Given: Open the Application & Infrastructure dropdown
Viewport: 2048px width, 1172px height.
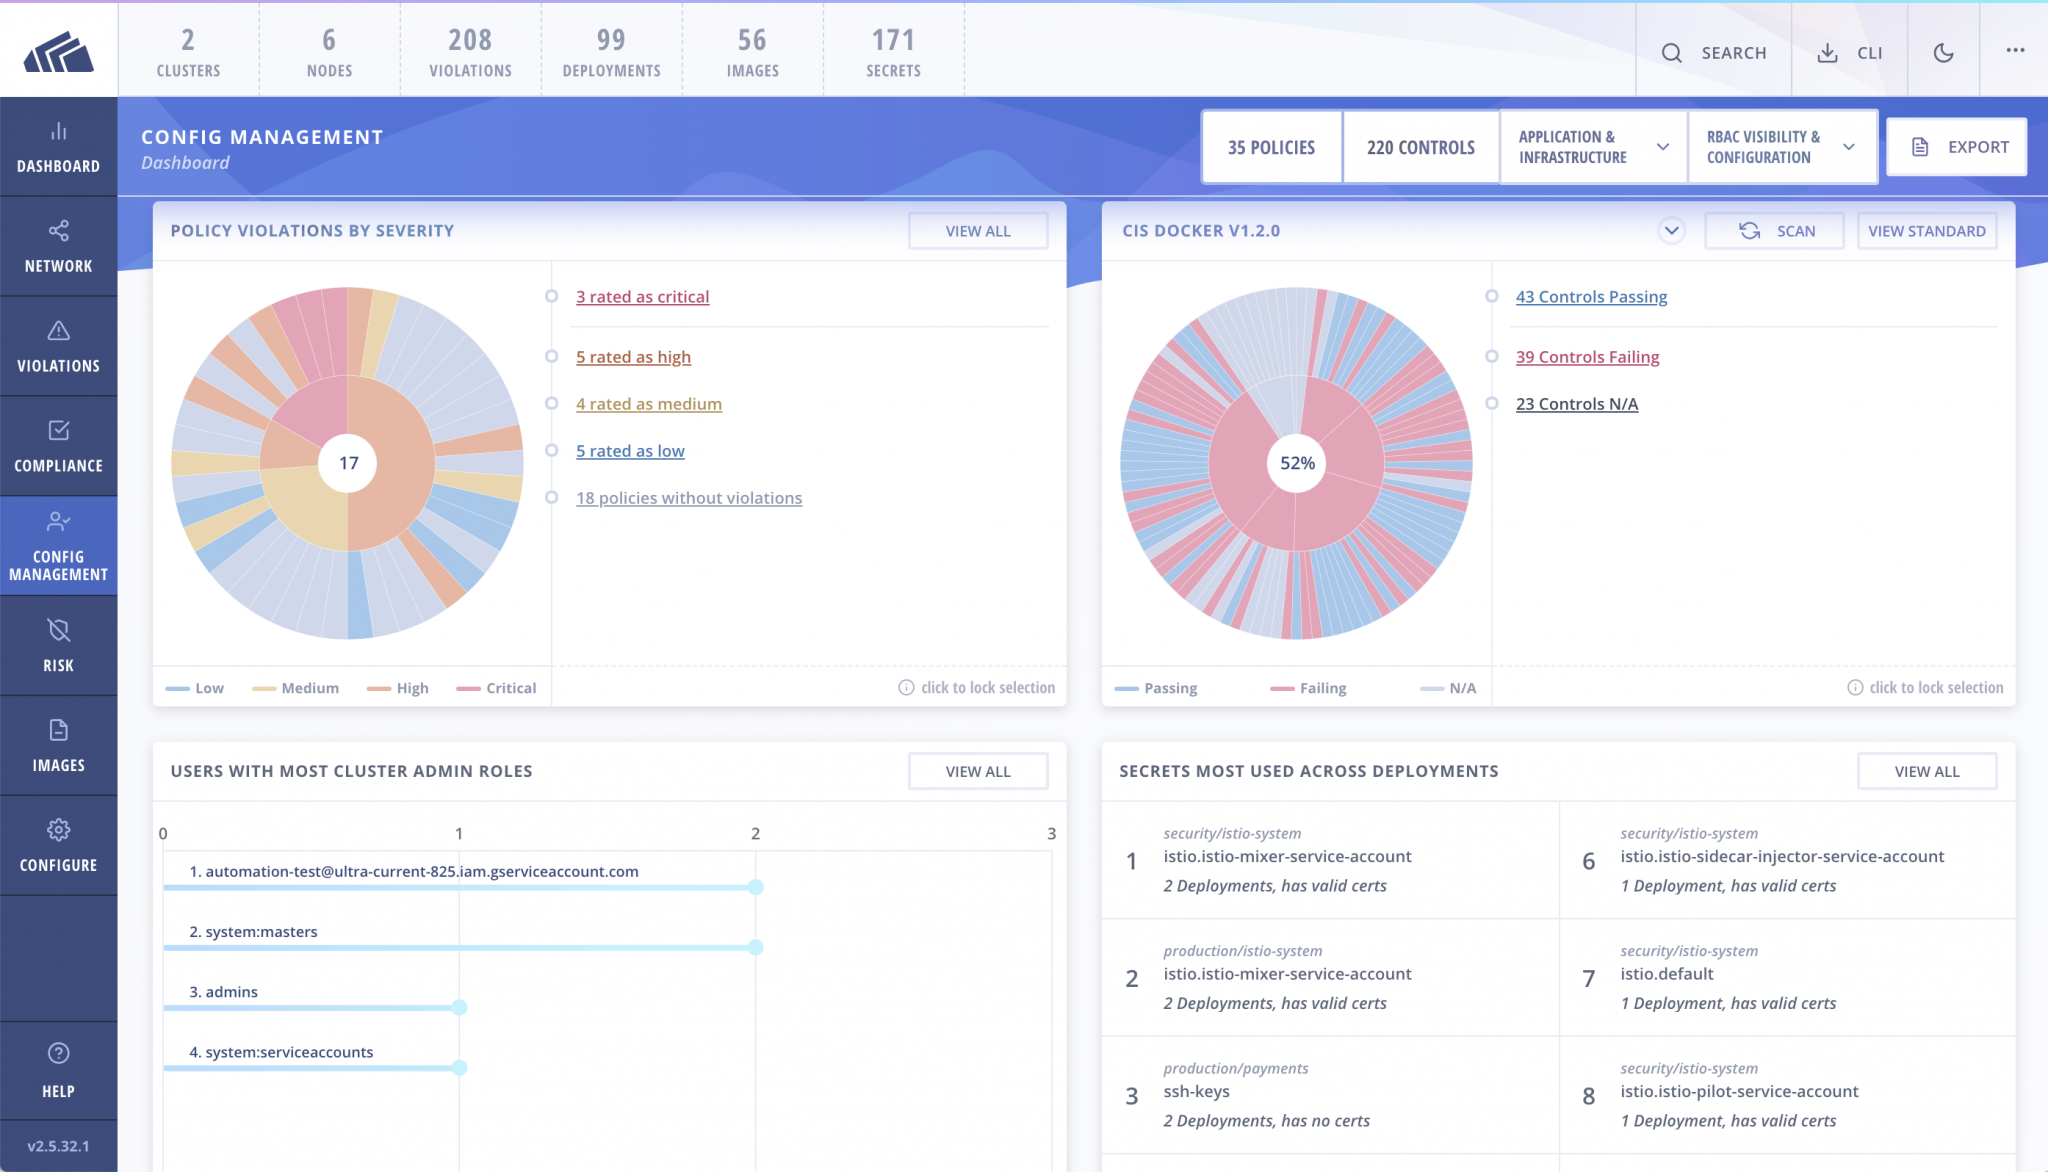Looking at the screenshot, I should pyautogui.click(x=1592, y=146).
